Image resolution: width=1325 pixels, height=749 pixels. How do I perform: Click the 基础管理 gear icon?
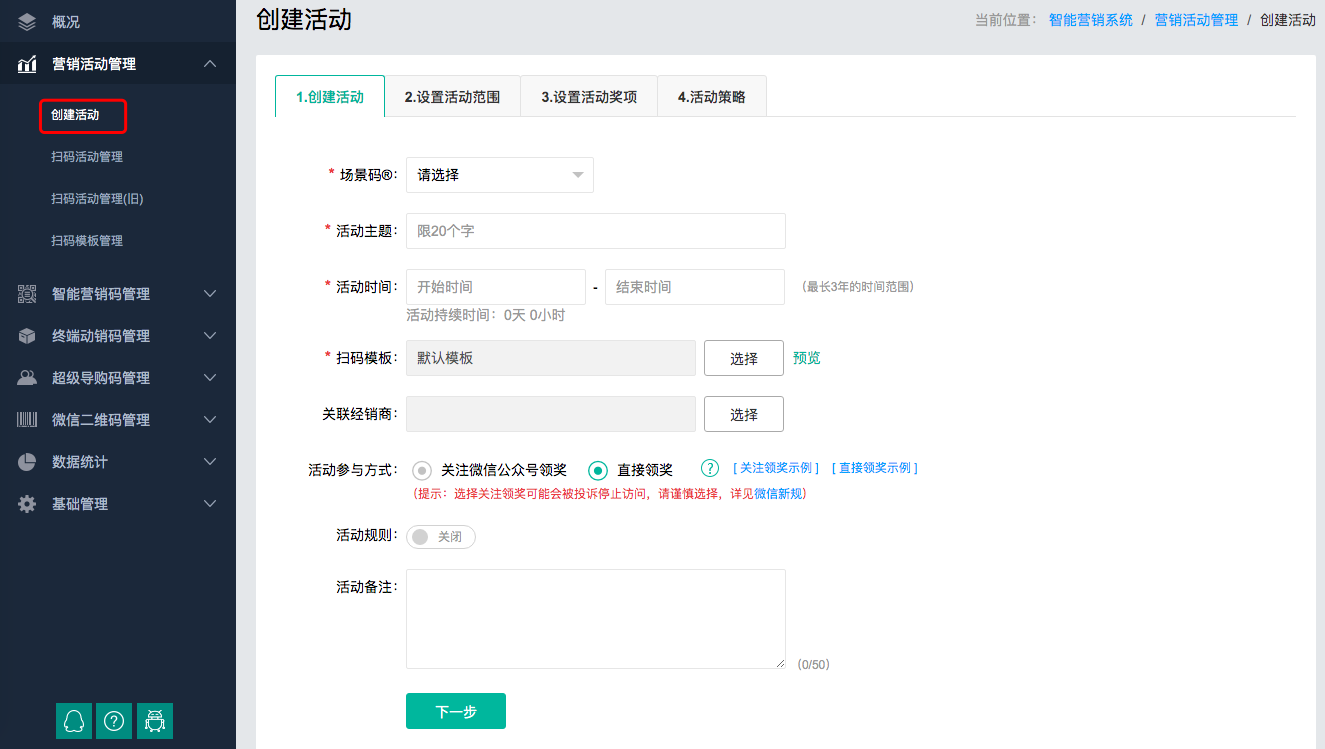[x=27, y=504]
